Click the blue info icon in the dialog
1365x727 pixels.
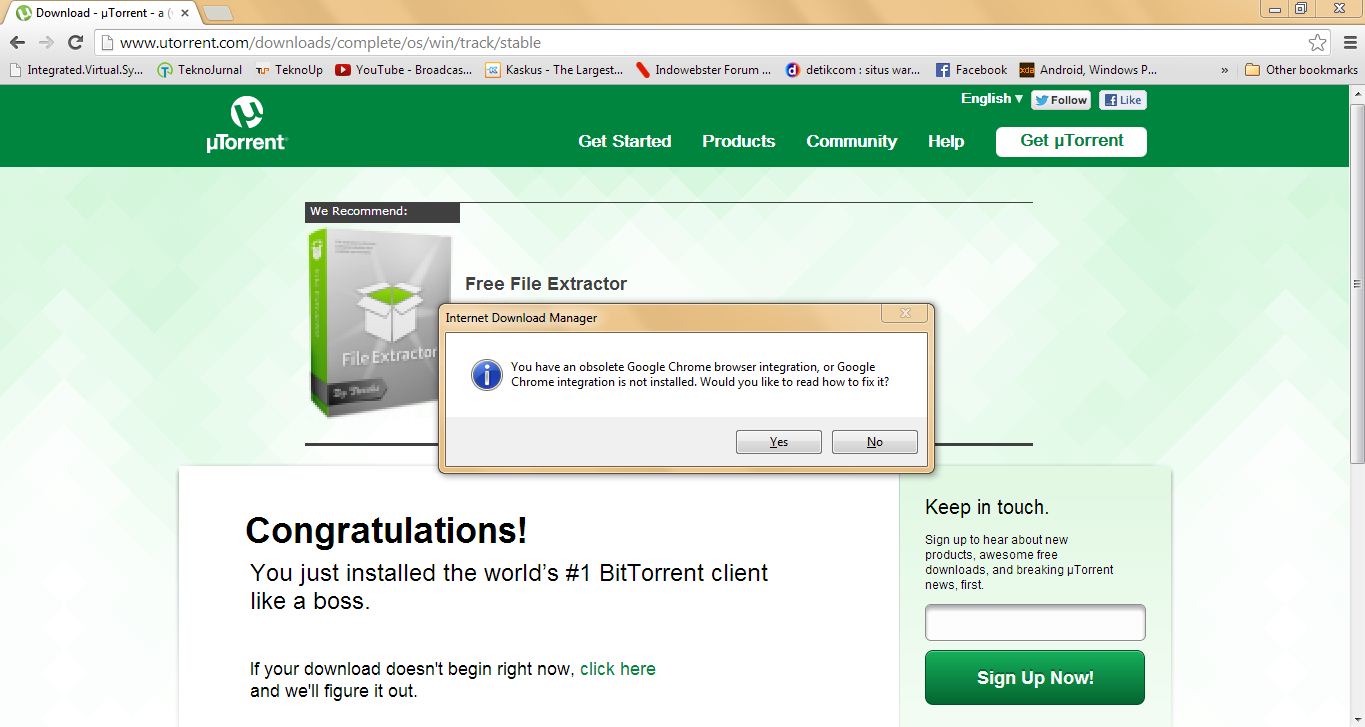[487, 375]
